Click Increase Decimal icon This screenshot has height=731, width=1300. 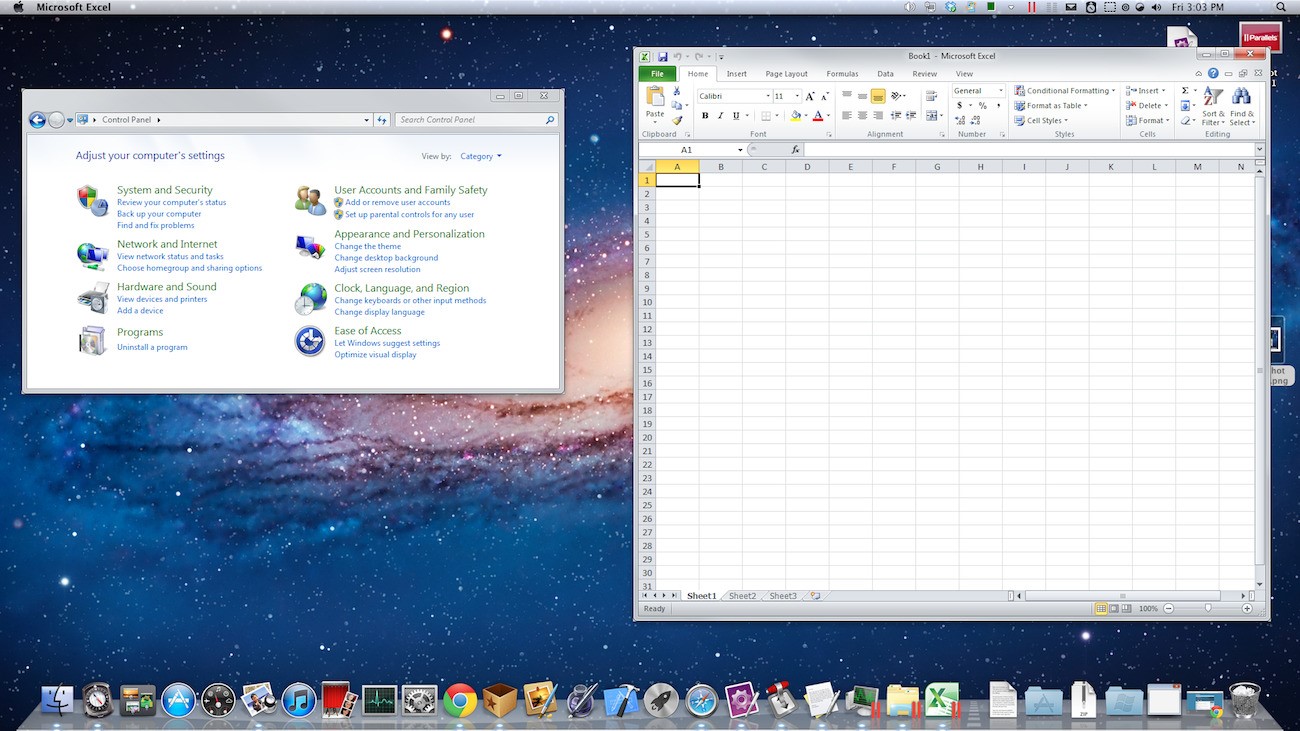coord(960,120)
